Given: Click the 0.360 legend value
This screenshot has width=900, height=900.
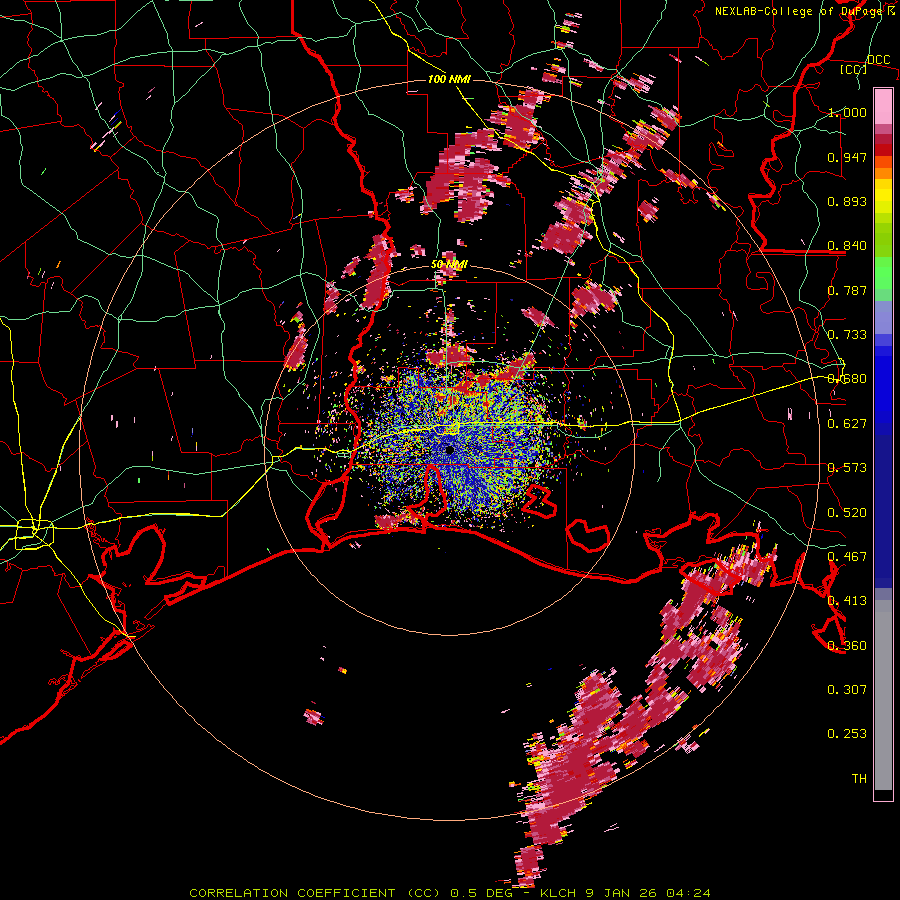Looking at the screenshot, I should tap(847, 646).
